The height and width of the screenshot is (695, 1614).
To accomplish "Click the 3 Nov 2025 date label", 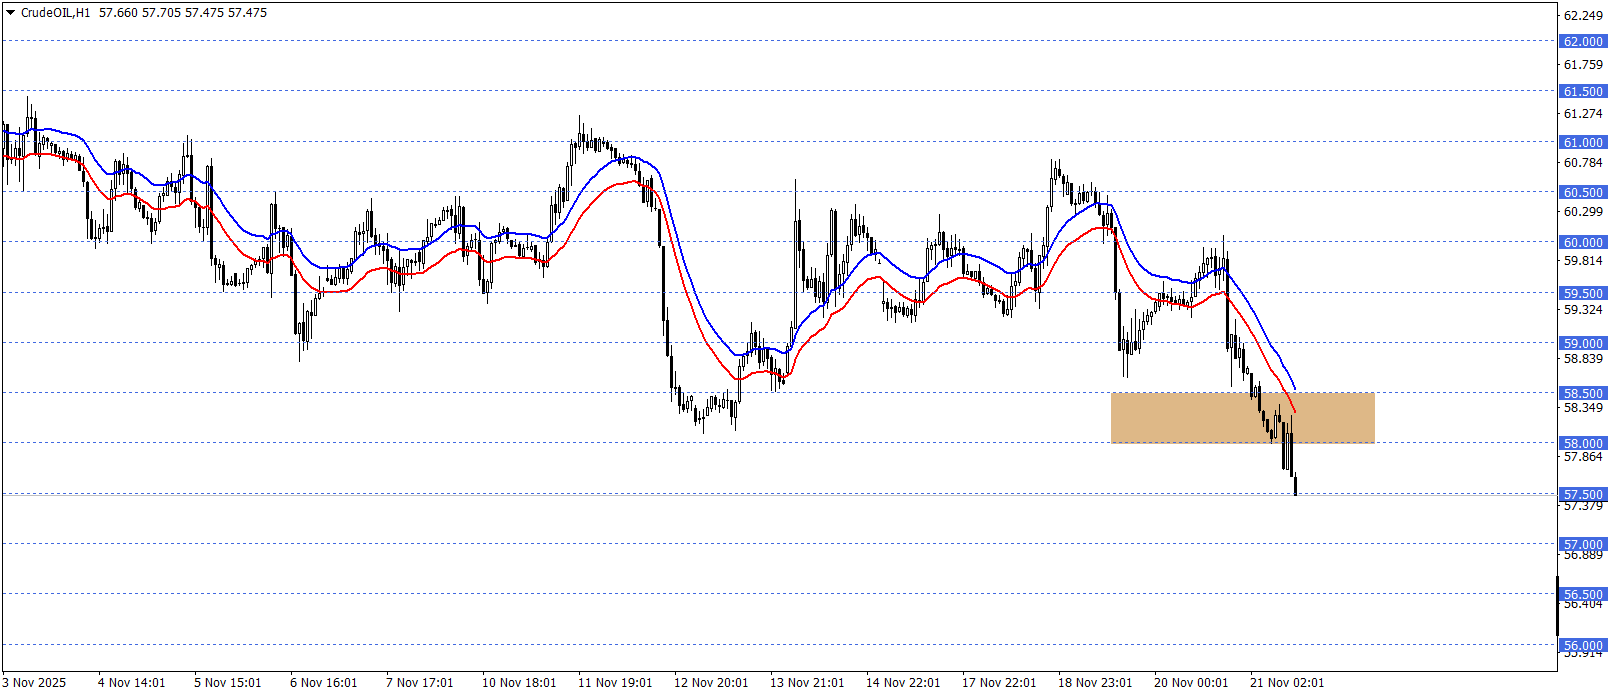I will click(35, 682).
